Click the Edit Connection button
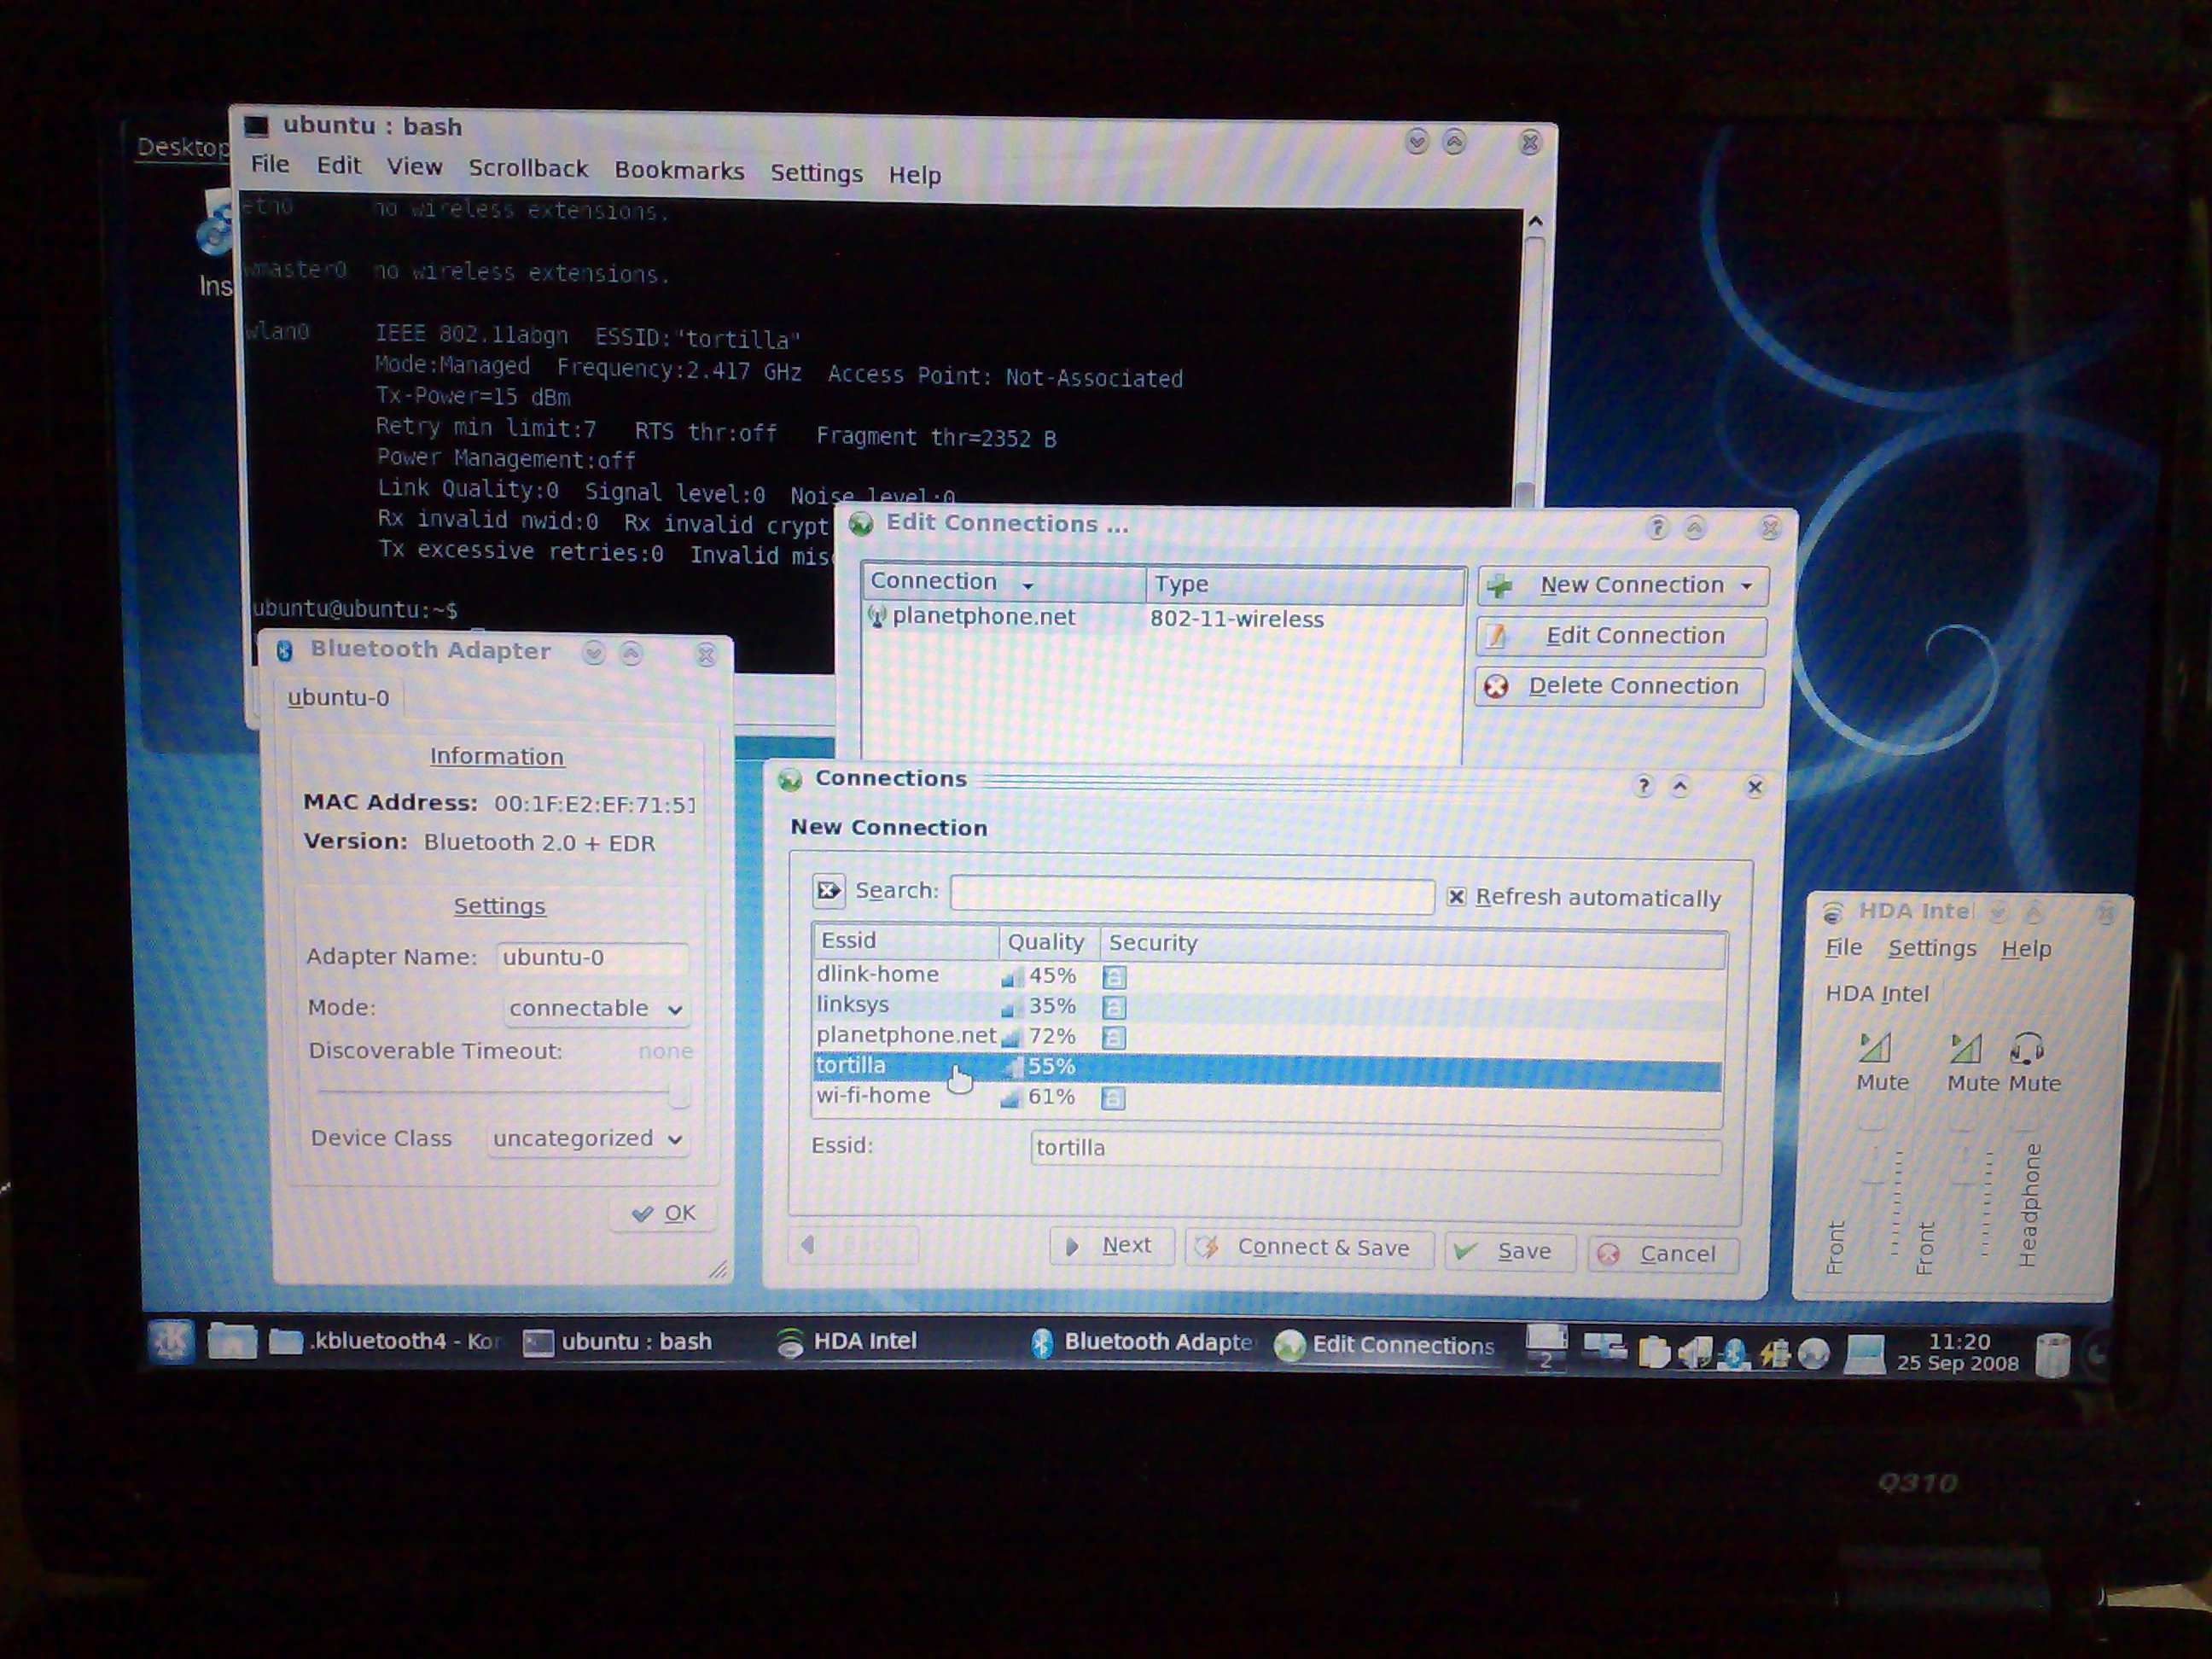Viewport: 2212px width, 1659px height. tap(1621, 636)
